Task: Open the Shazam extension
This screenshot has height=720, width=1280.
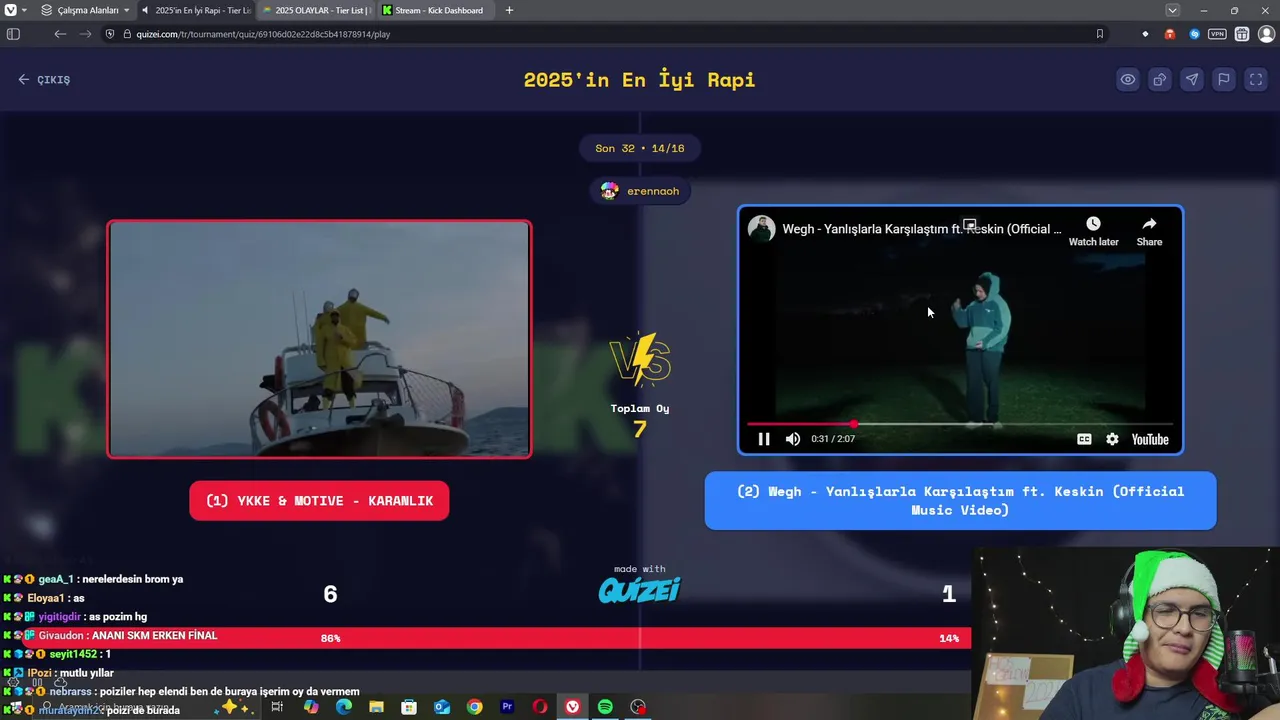Action: 1194,34
